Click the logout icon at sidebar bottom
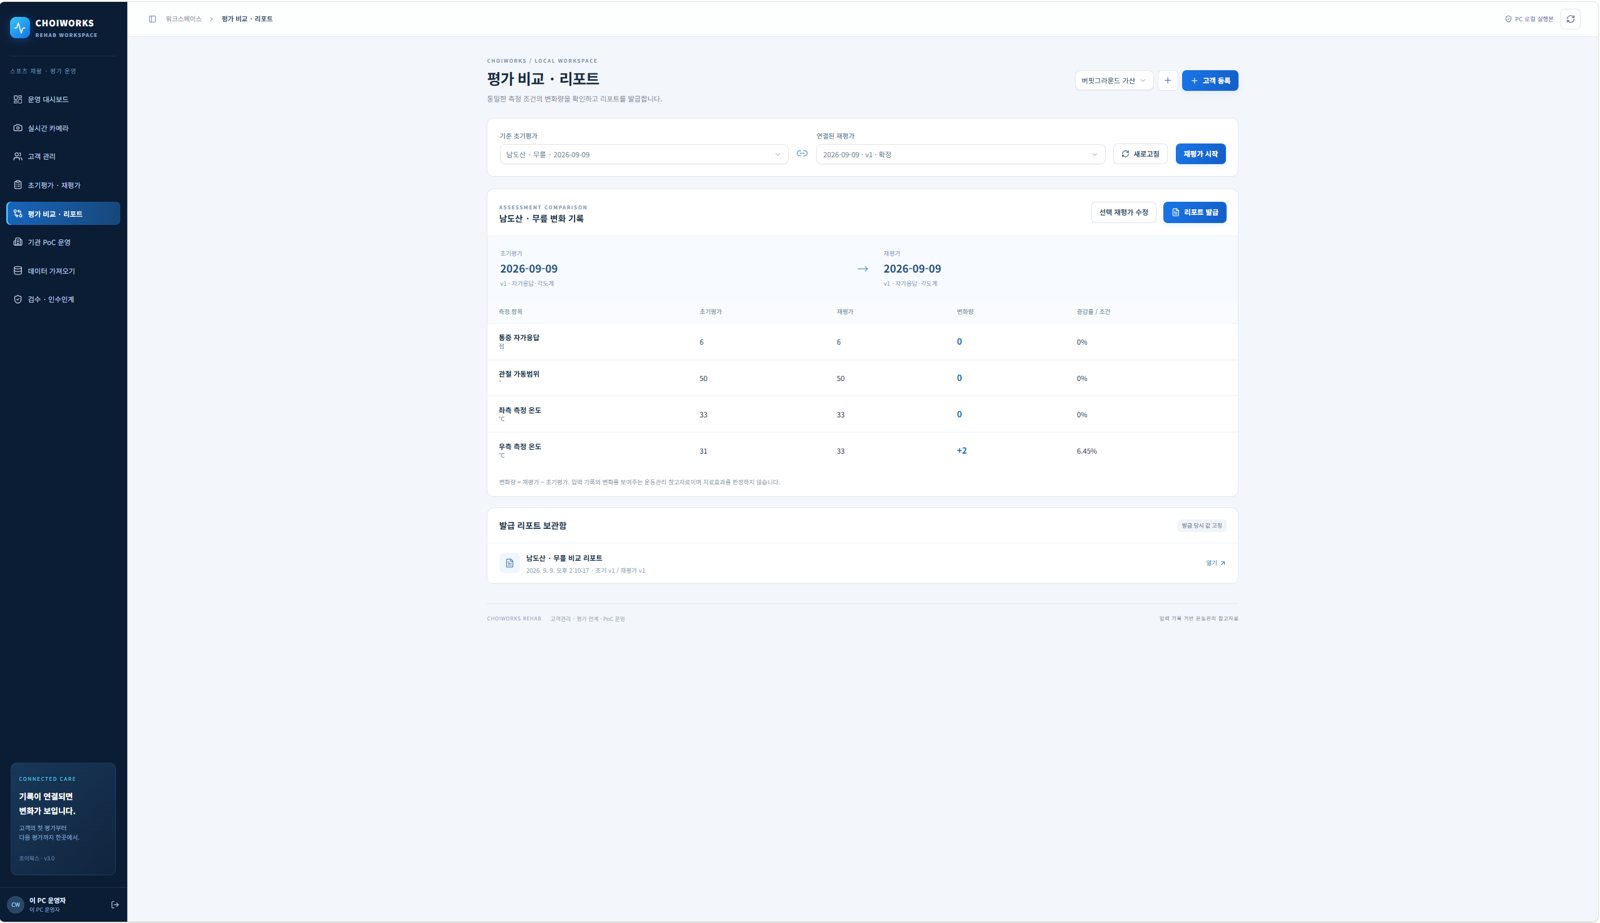This screenshot has height=923, width=1600. (115, 904)
